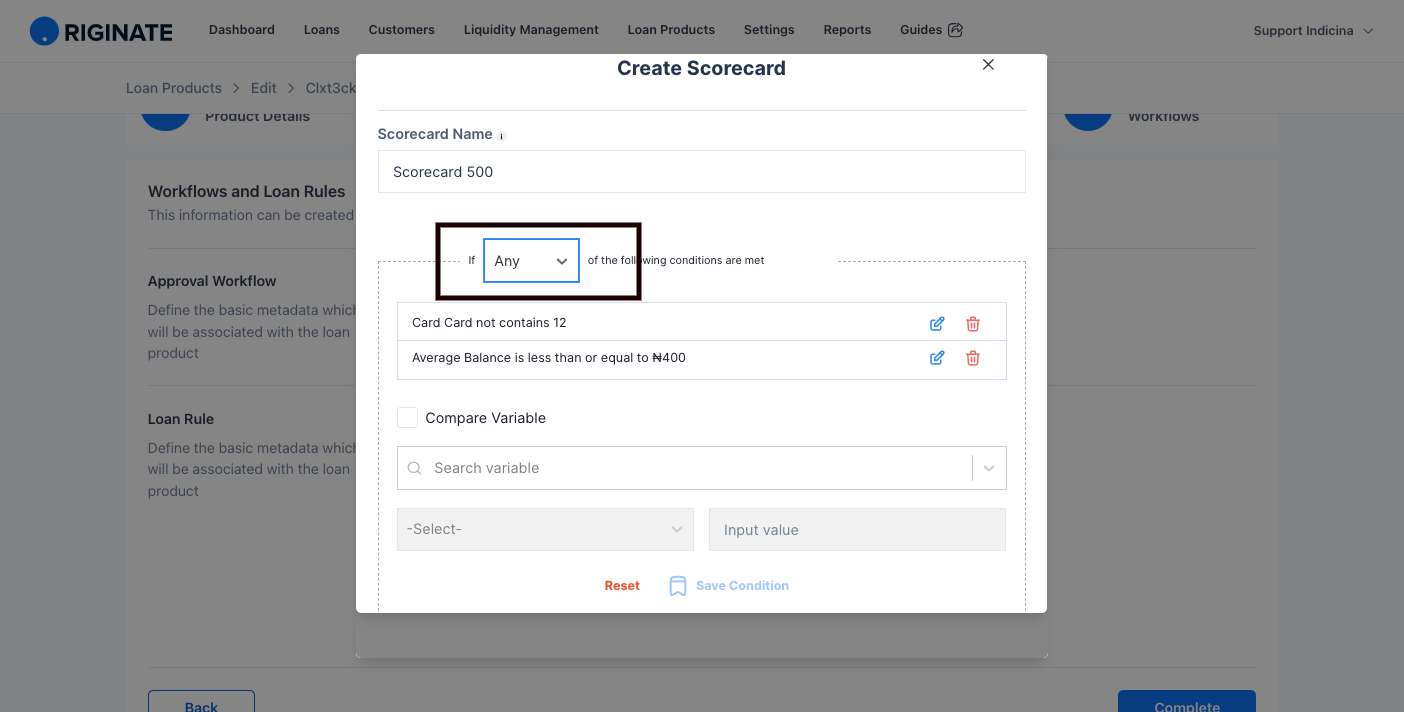Viewport: 1404px width, 712px height.
Task: Delete the Card Card not contains condition
Action: click(x=973, y=324)
